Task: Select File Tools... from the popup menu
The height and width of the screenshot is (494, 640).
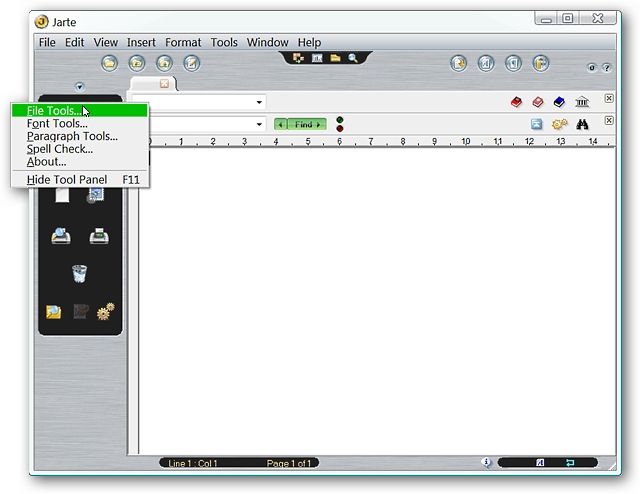Action: coord(80,111)
